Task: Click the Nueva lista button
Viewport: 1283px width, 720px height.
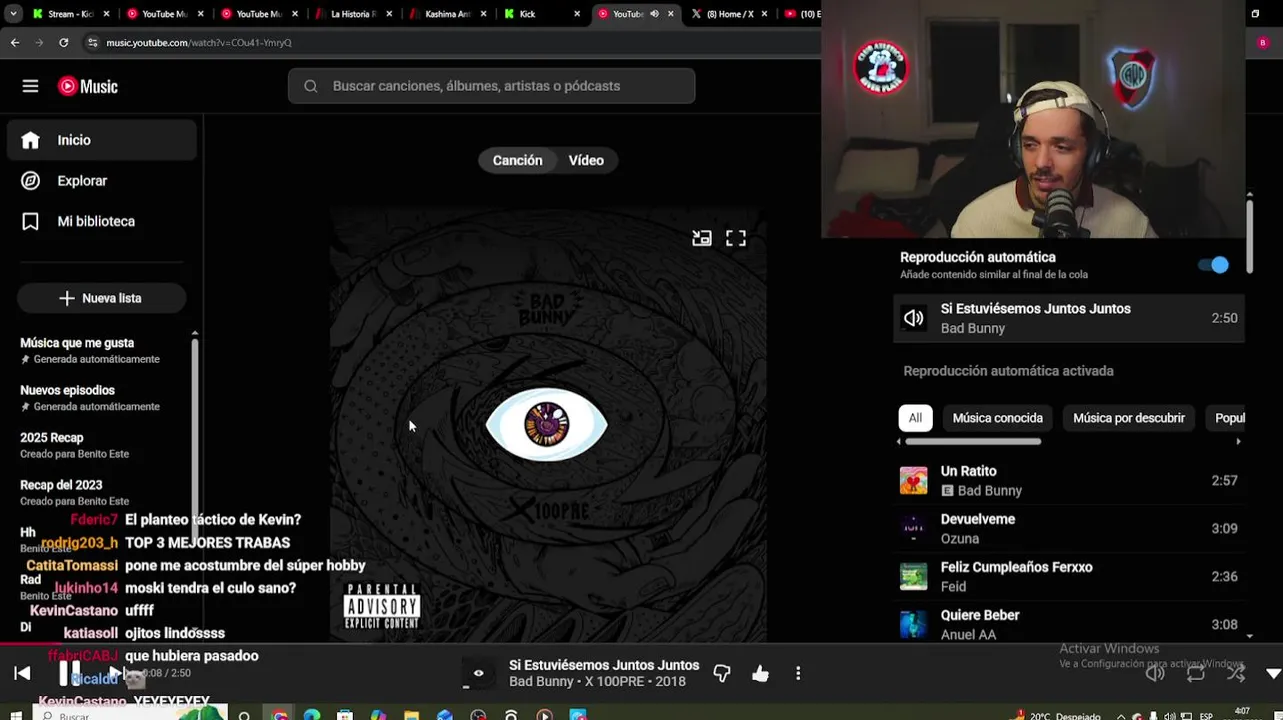Action: click(101, 298)
